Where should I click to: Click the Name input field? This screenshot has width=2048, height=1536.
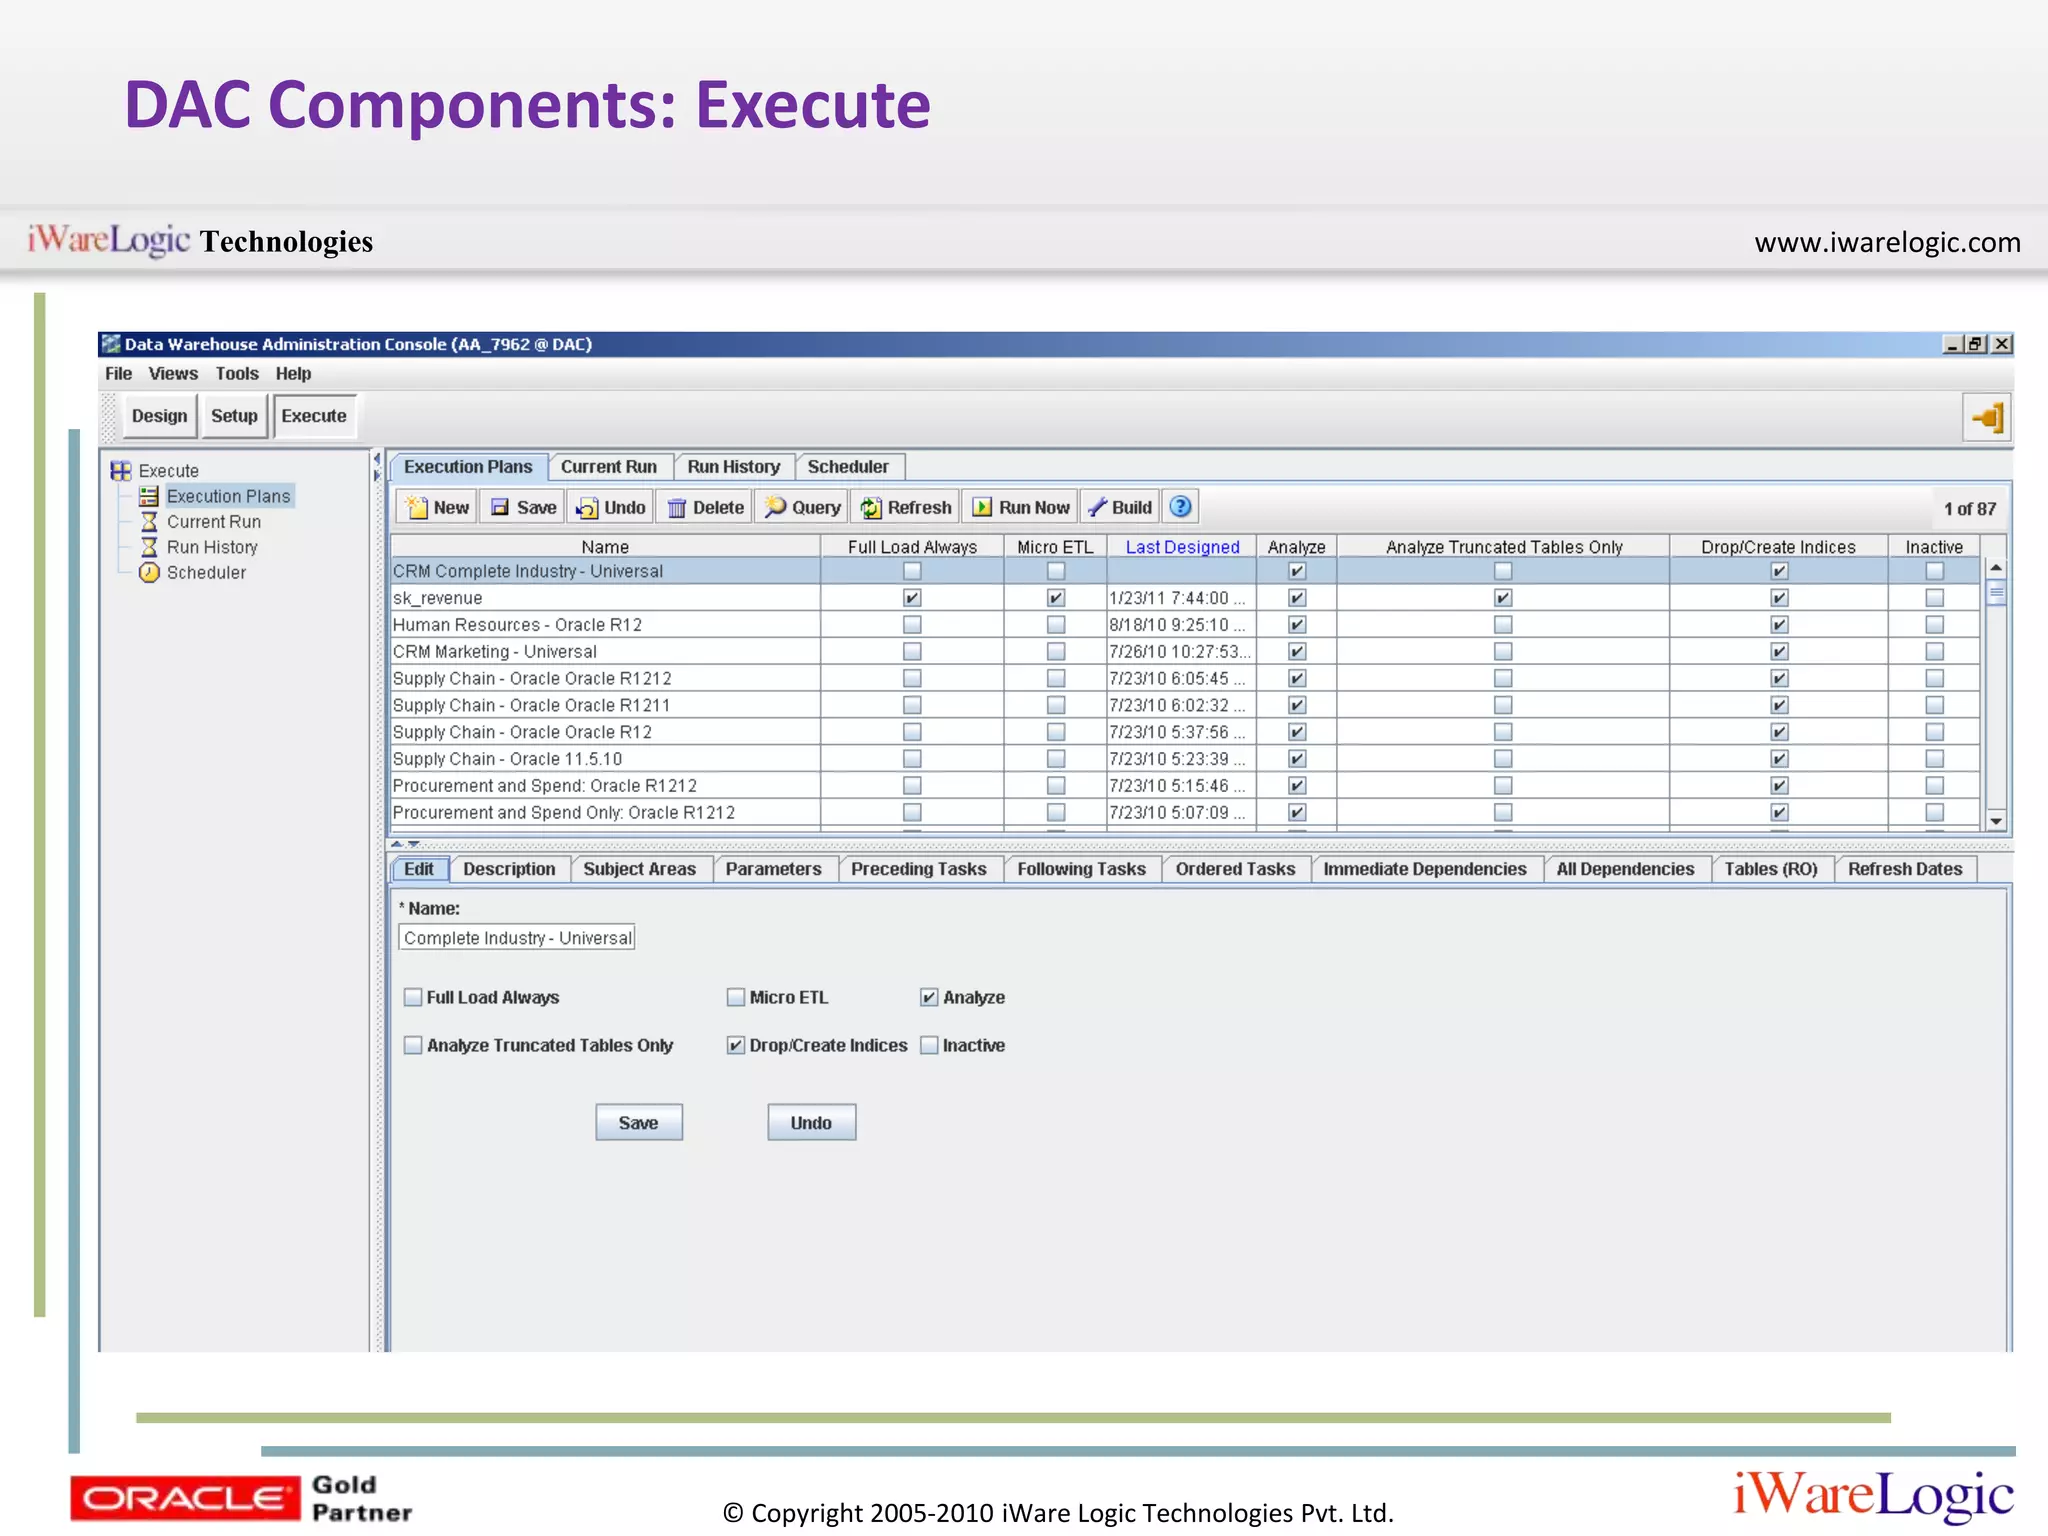pos(517,938)
